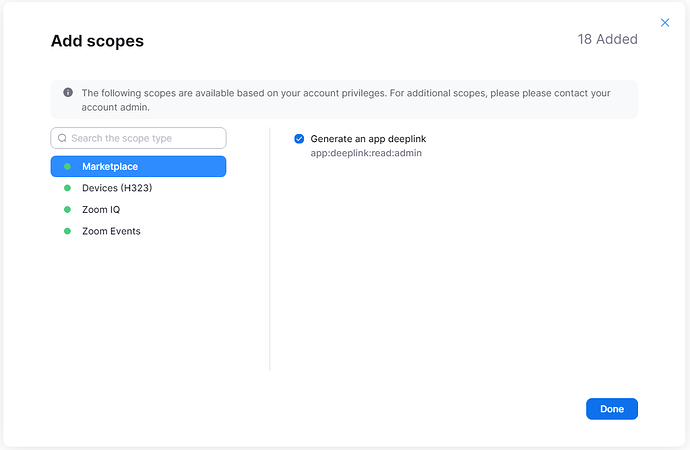Select the Marketplace scope category
Screen dimensions: 690x450
tap(138, 167)
